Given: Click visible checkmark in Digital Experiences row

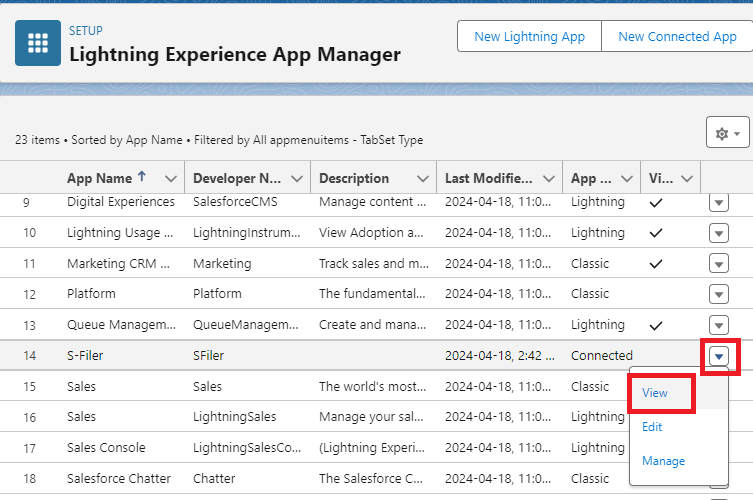Looking at the screenshot, I should tap(656, 203).
